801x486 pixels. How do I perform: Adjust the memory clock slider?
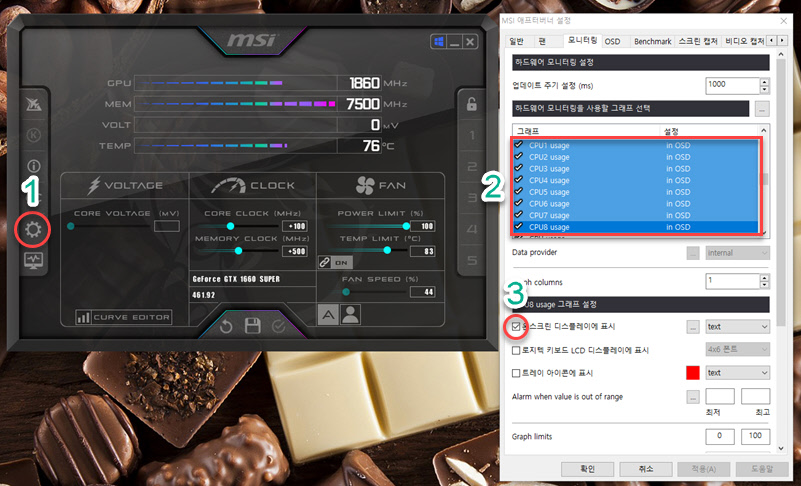point(238,251)
